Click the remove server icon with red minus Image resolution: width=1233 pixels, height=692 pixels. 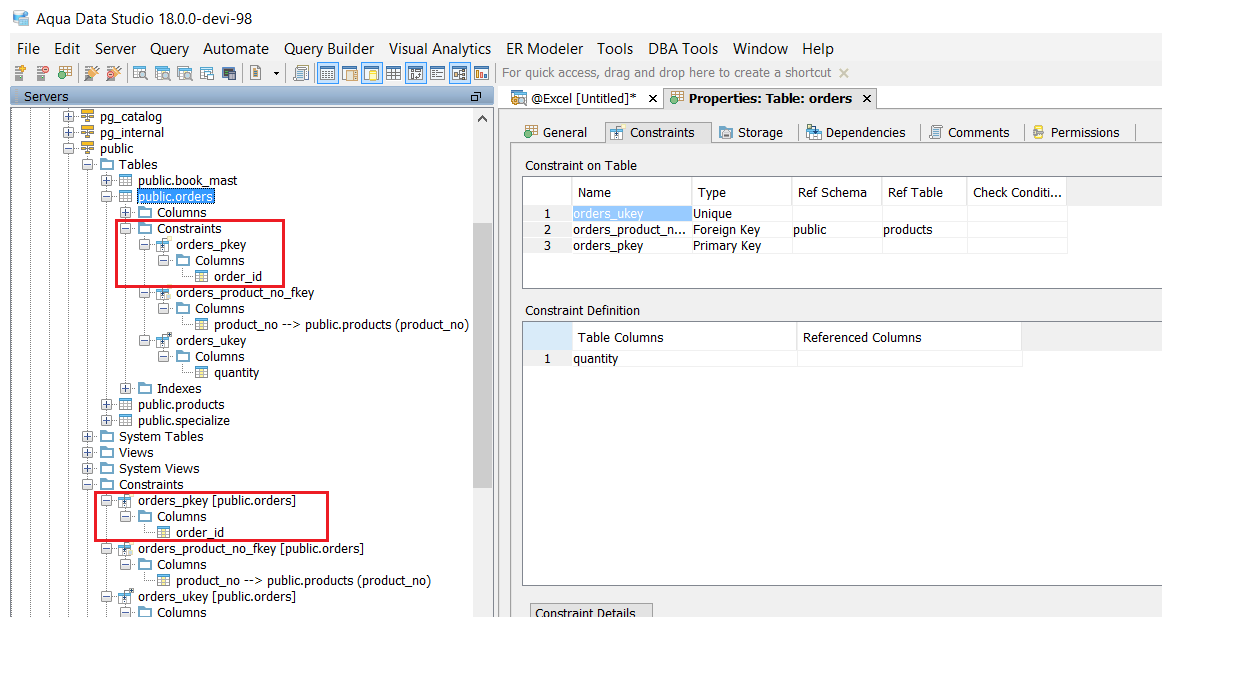point(42,73)
